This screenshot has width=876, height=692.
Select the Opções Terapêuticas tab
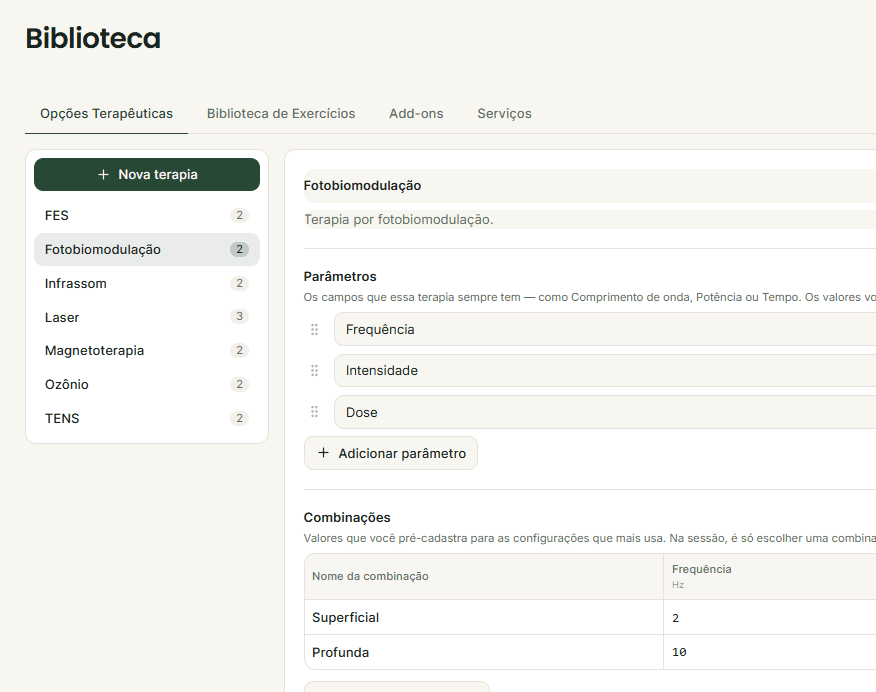(106, 113)
